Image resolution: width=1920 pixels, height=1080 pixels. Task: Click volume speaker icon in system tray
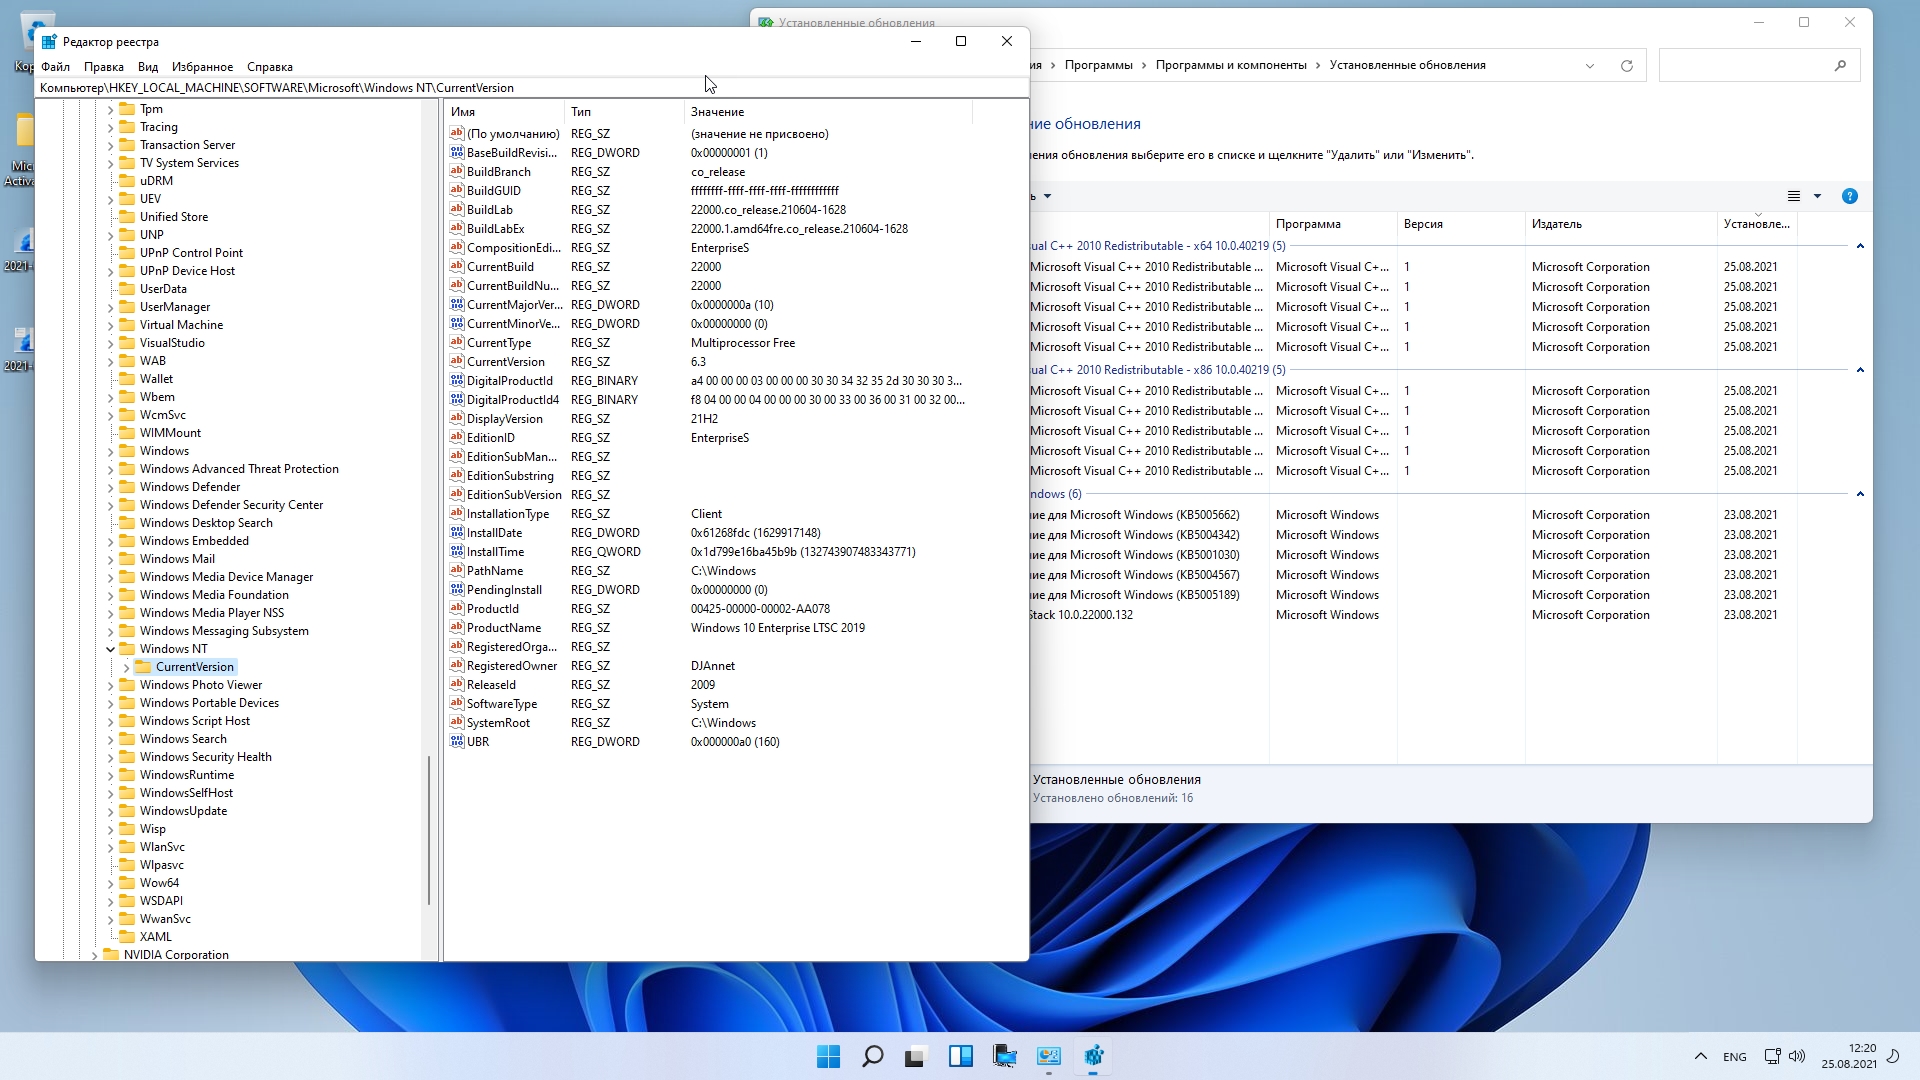point(1796,1056)
